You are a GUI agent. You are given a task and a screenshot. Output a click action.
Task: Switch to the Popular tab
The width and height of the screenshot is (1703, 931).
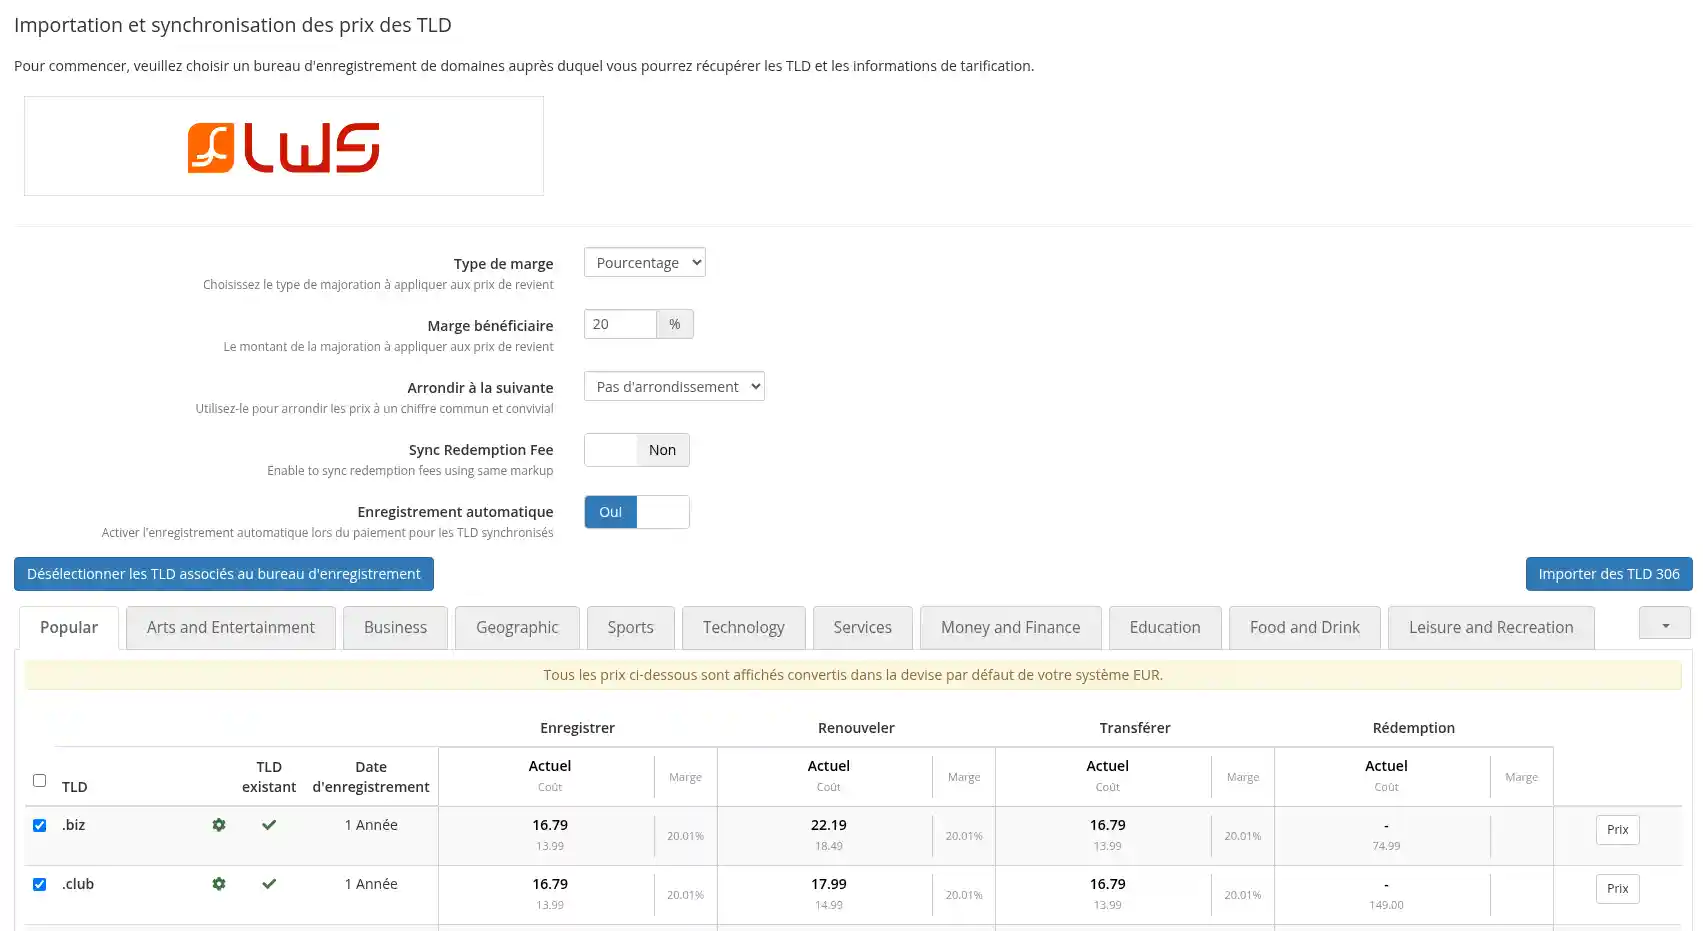[x=69, y=627]
